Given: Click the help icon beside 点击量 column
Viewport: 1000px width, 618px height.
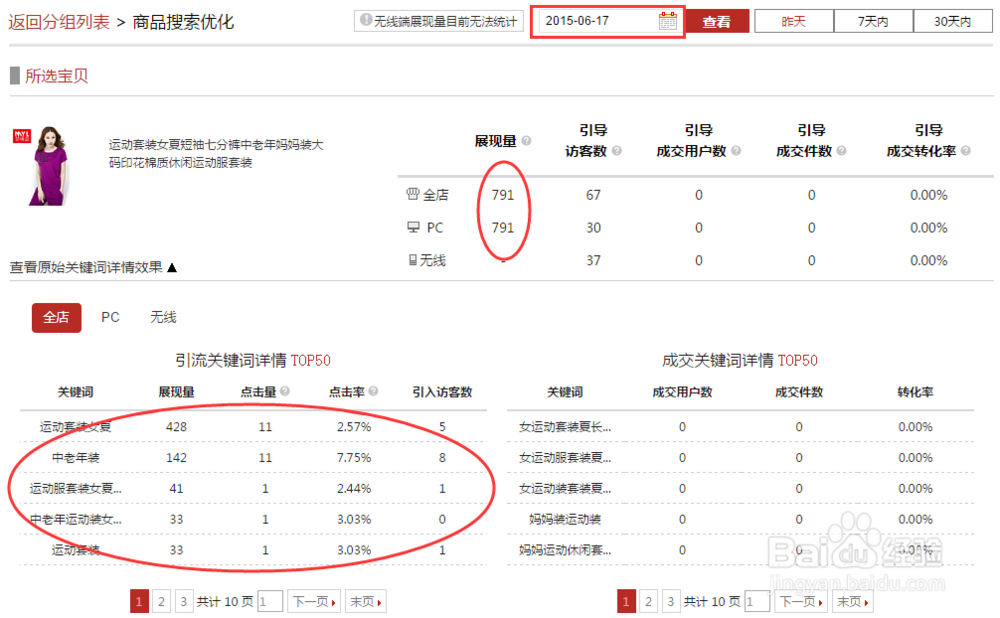Looking at the screenshot, I should [x=283, y=392].
